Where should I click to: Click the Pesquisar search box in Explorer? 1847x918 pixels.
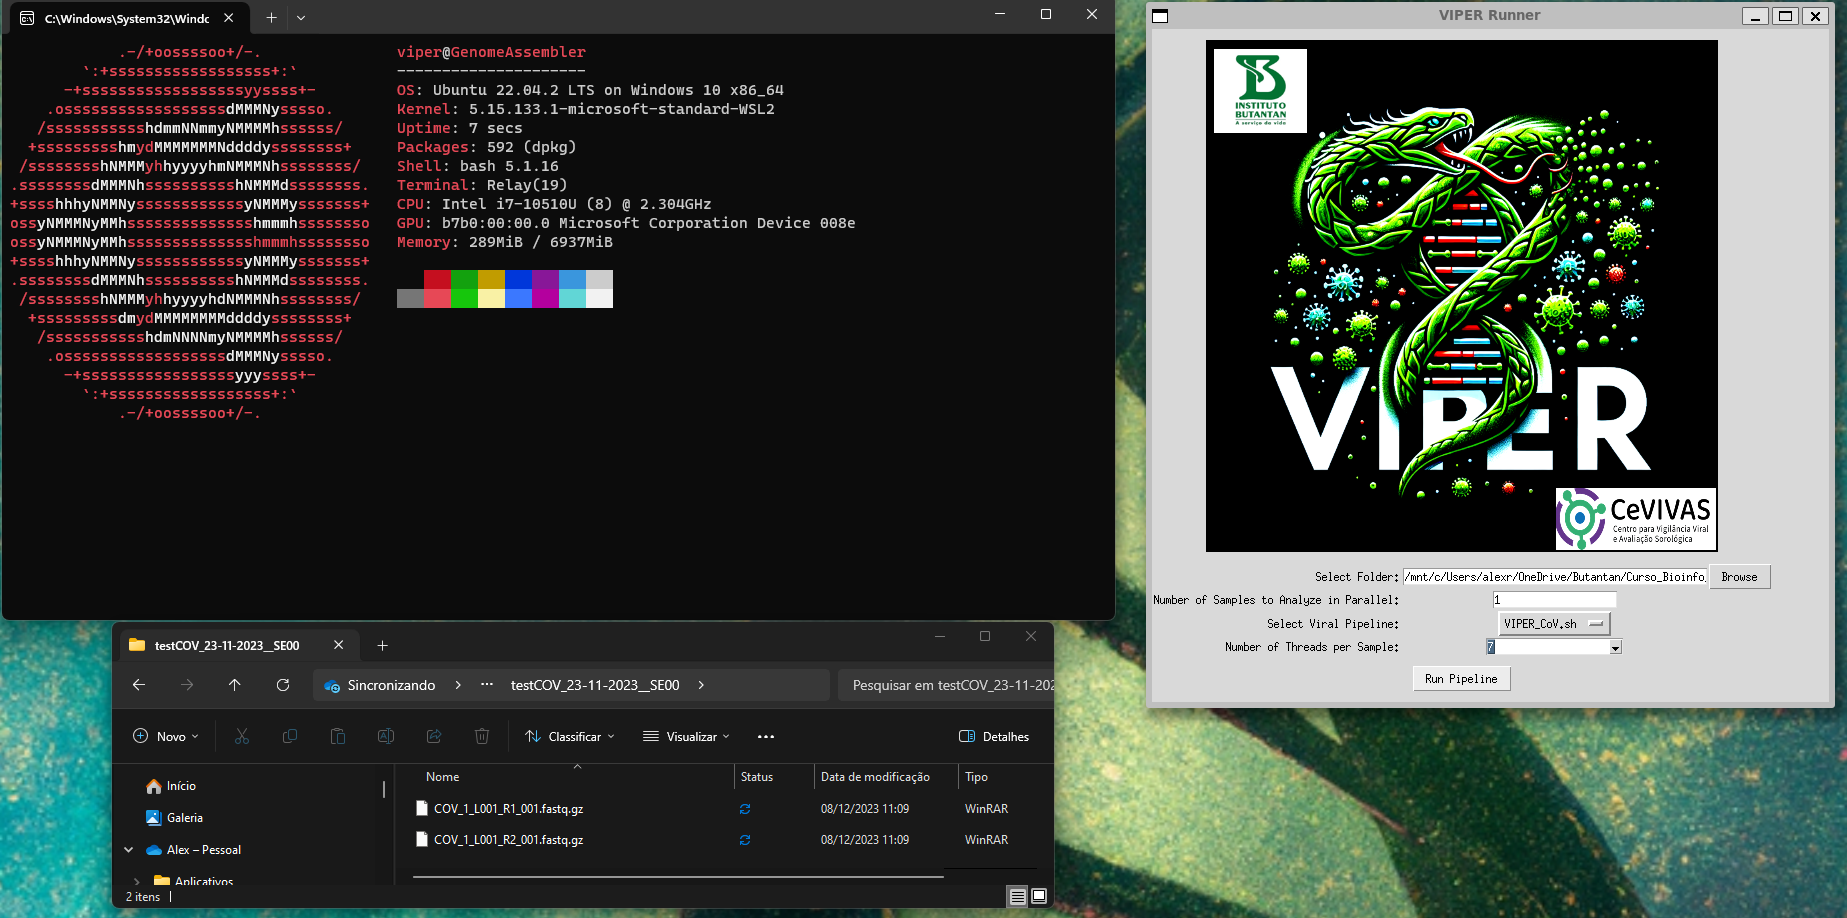pos(946,685)
